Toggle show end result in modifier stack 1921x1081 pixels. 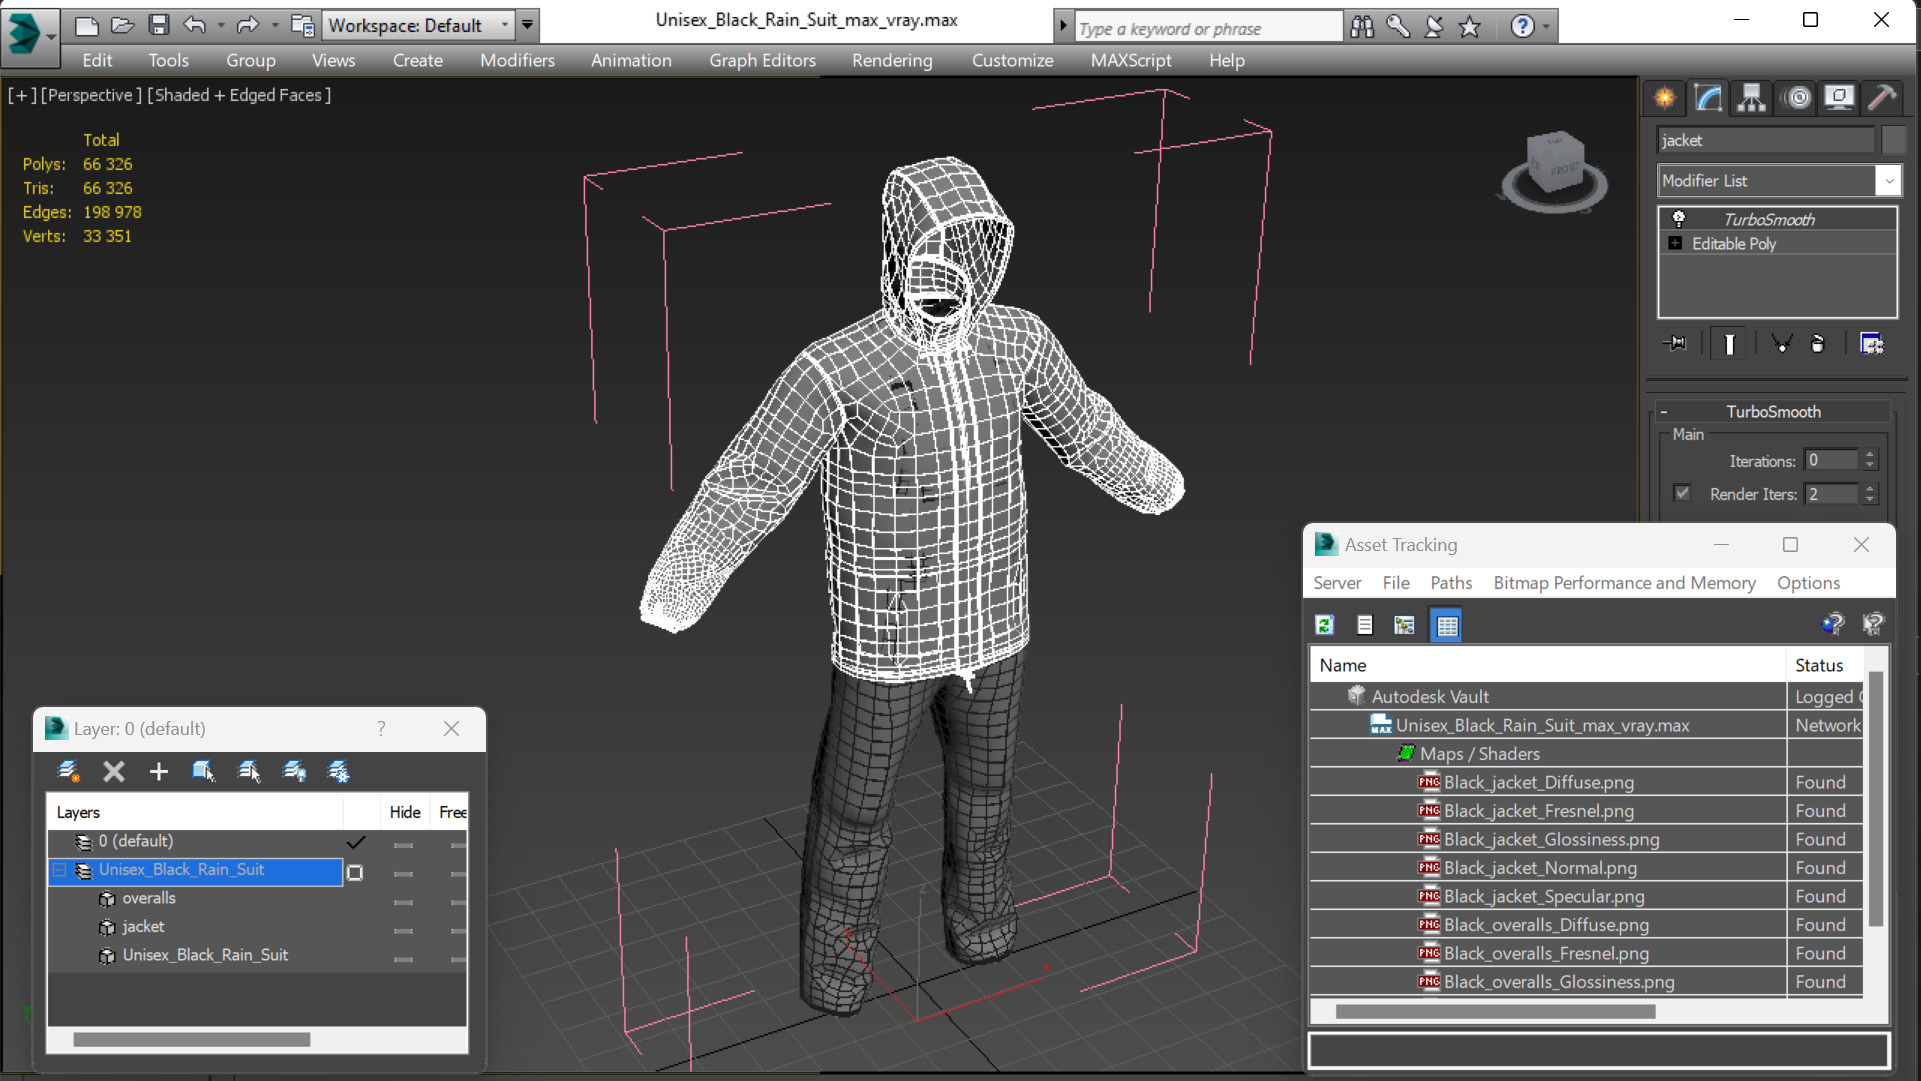1729,343
